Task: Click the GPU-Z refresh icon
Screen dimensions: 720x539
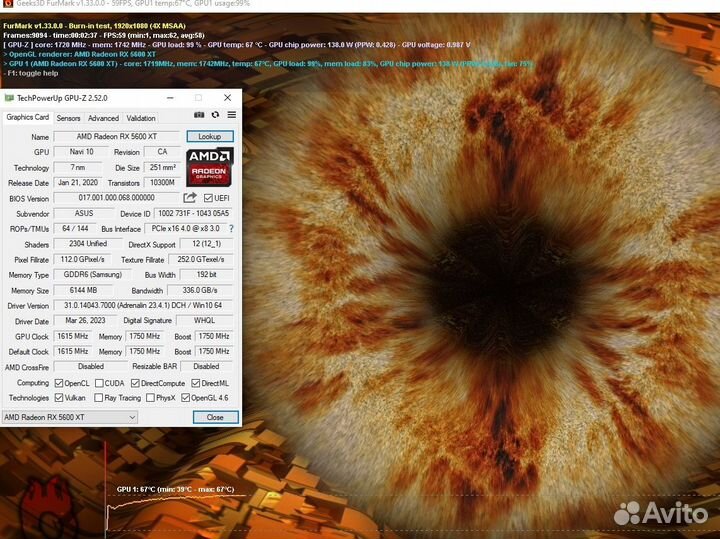Action: [x=215, y=117]
